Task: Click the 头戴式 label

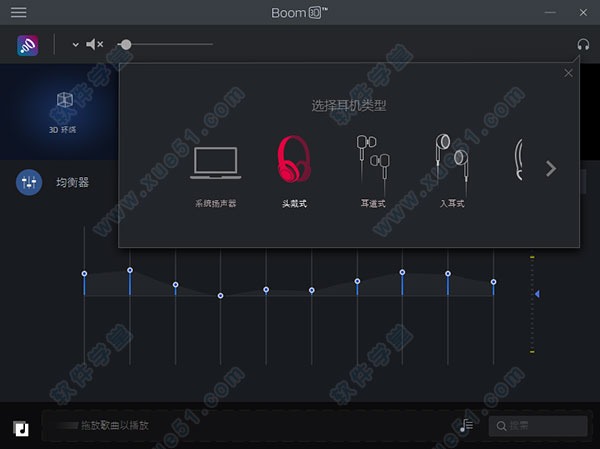Action: point(294,204)
